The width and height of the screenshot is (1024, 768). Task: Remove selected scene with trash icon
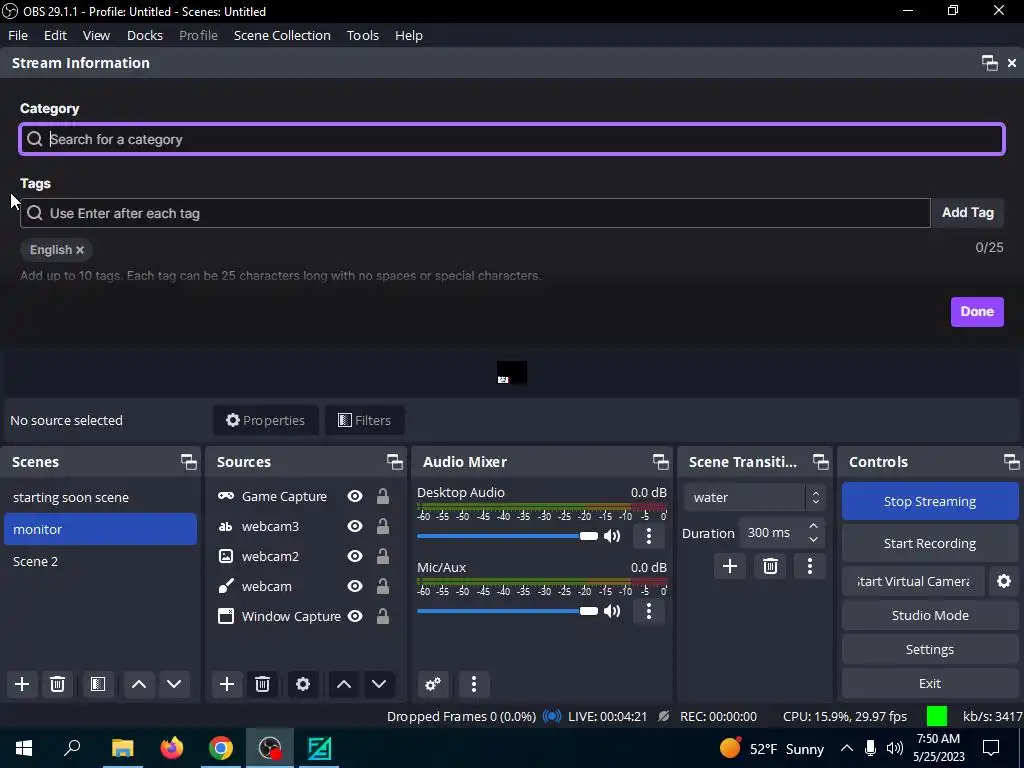[x=57, y=684]
